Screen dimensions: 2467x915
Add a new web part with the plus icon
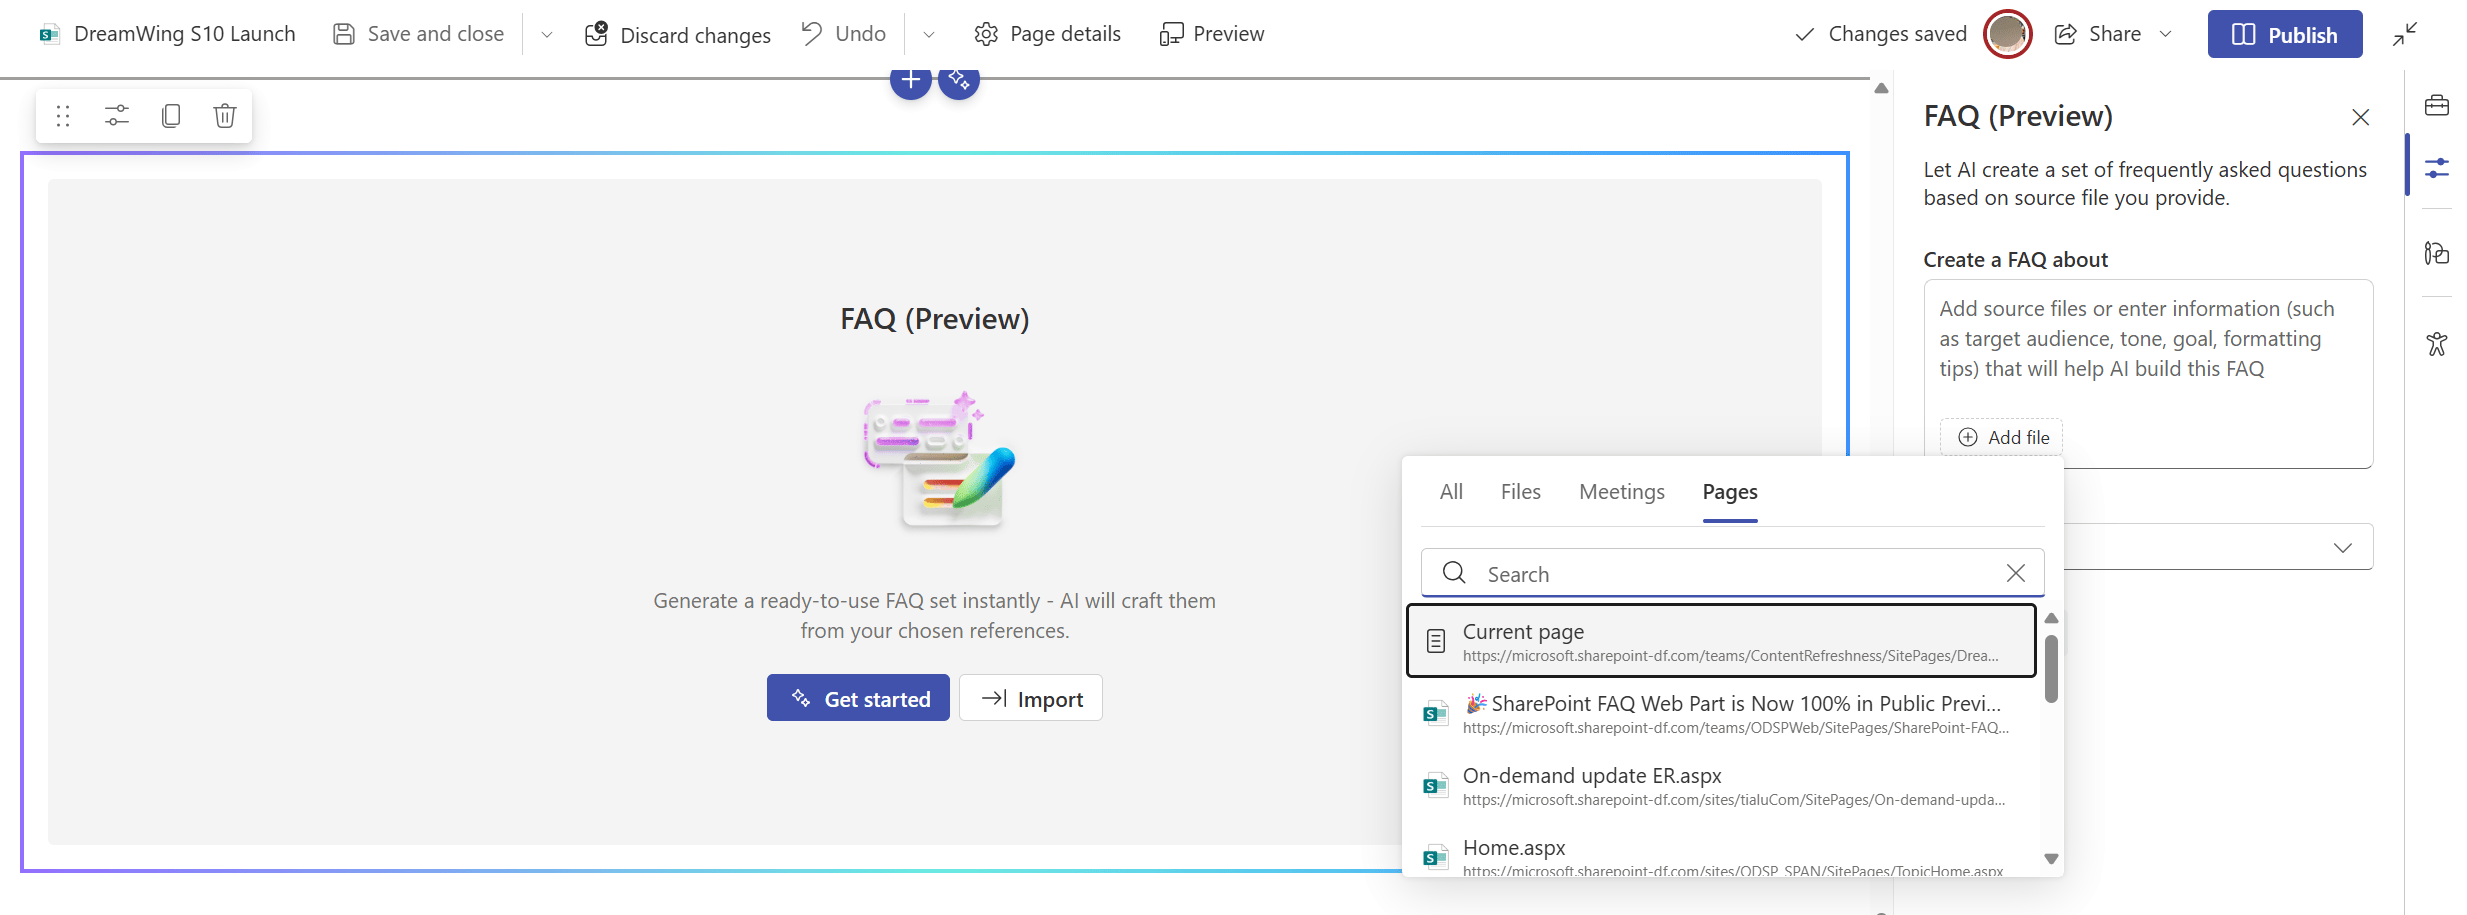click(910, 79)
